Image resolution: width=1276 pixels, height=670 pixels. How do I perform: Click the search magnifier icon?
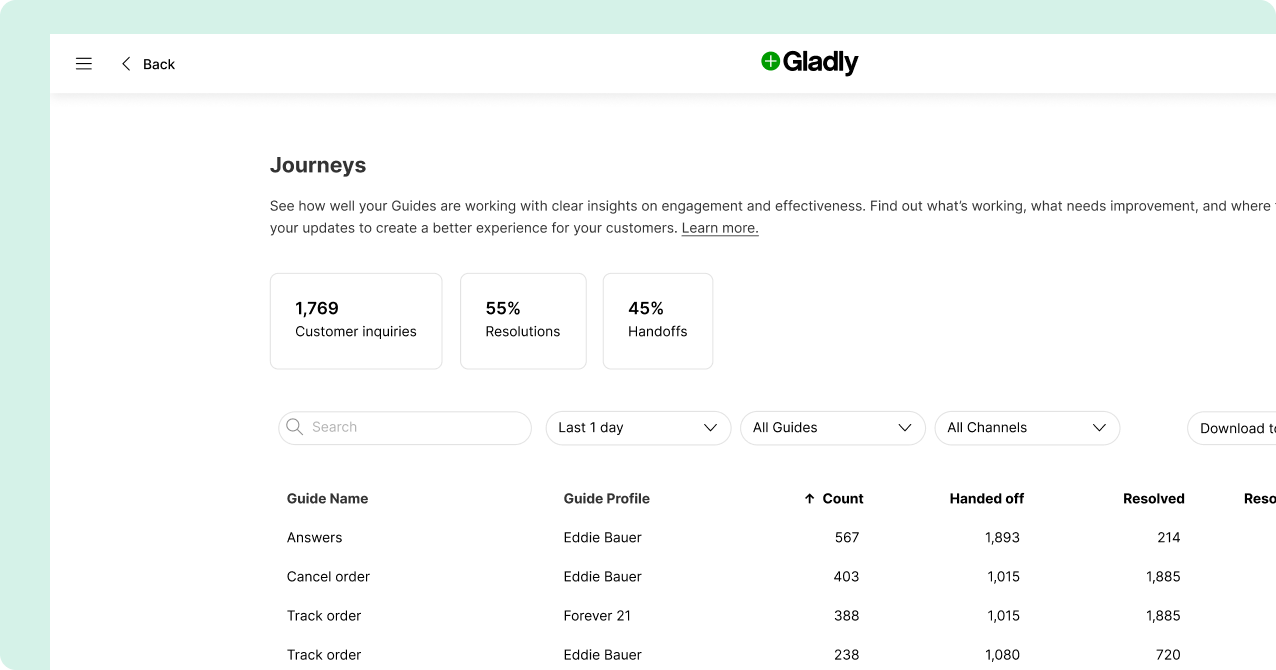[294, 427]
